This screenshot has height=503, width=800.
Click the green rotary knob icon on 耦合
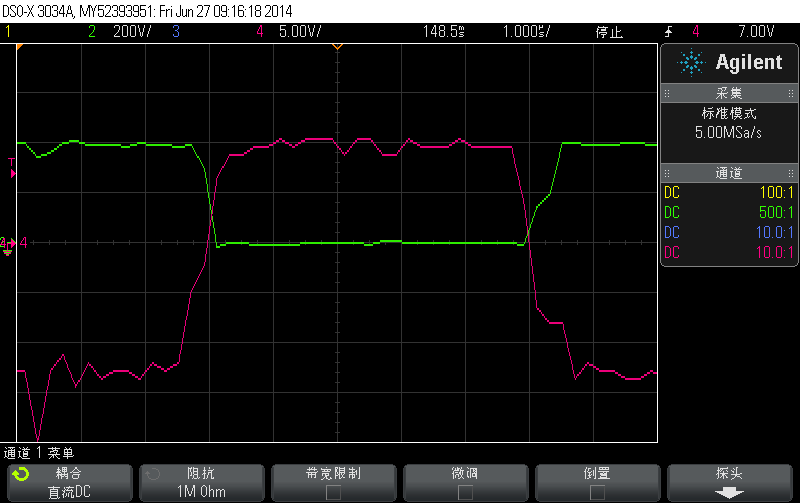pos(21,474)
